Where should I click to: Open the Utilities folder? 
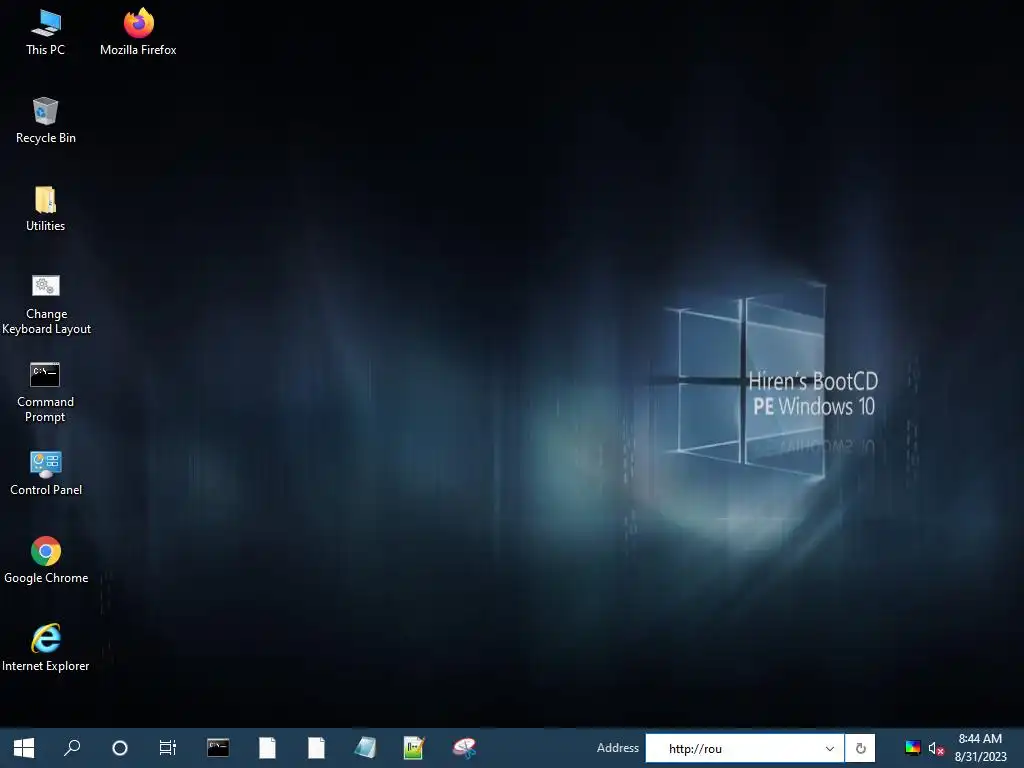(46, 209)
